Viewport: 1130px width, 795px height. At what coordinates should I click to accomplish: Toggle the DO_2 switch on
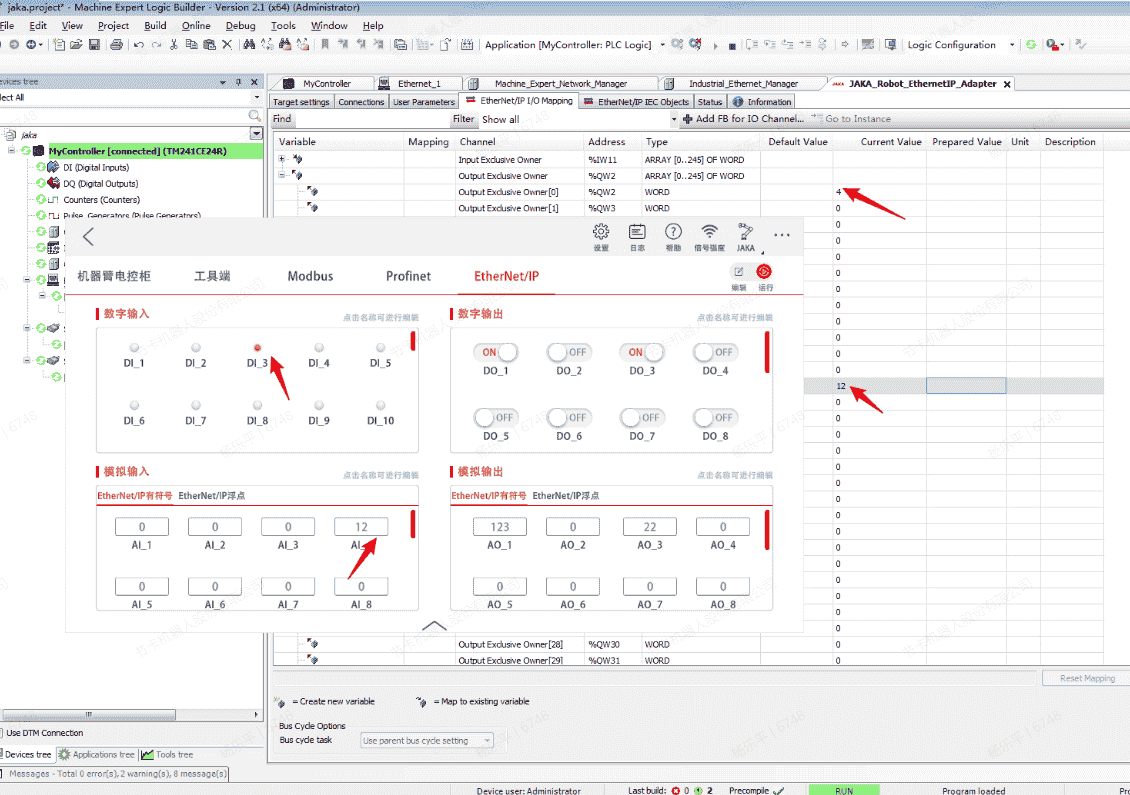(568, 352)
